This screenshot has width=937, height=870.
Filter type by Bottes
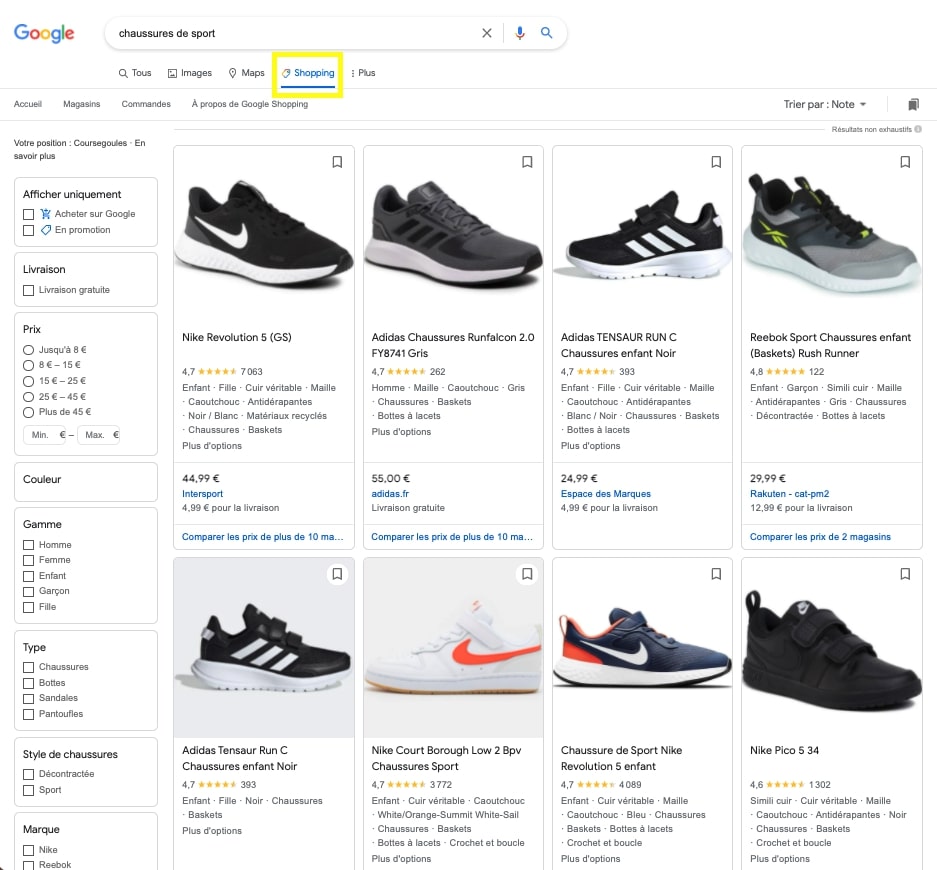[28, 683]
